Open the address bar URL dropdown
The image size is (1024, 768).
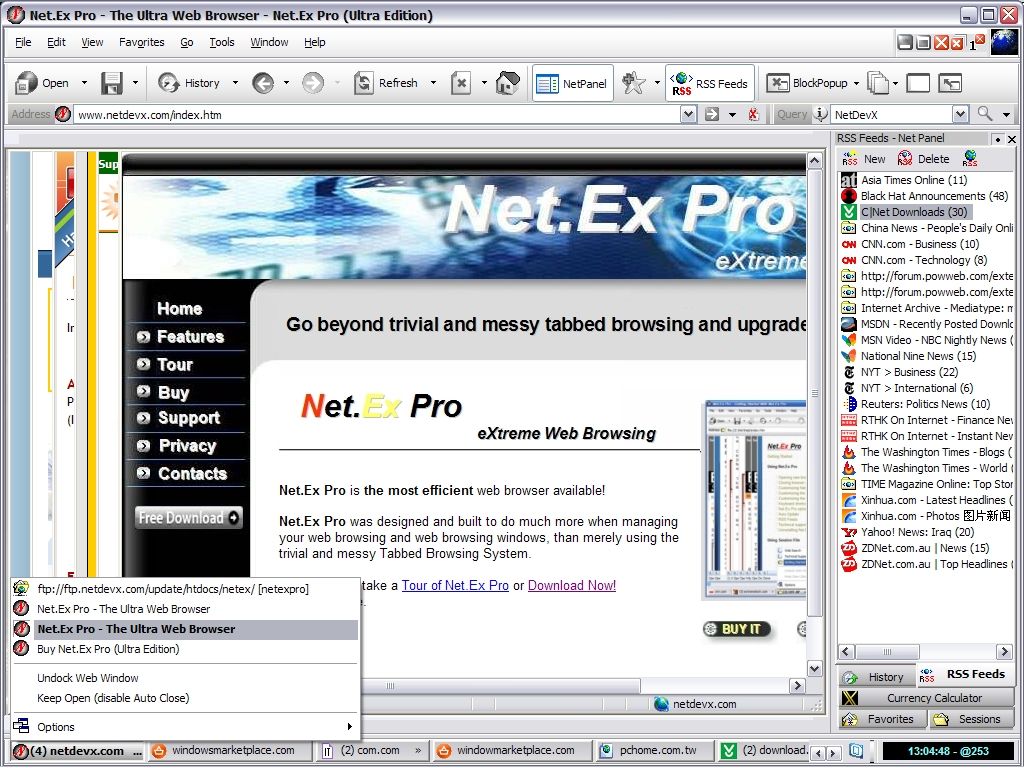688,114
